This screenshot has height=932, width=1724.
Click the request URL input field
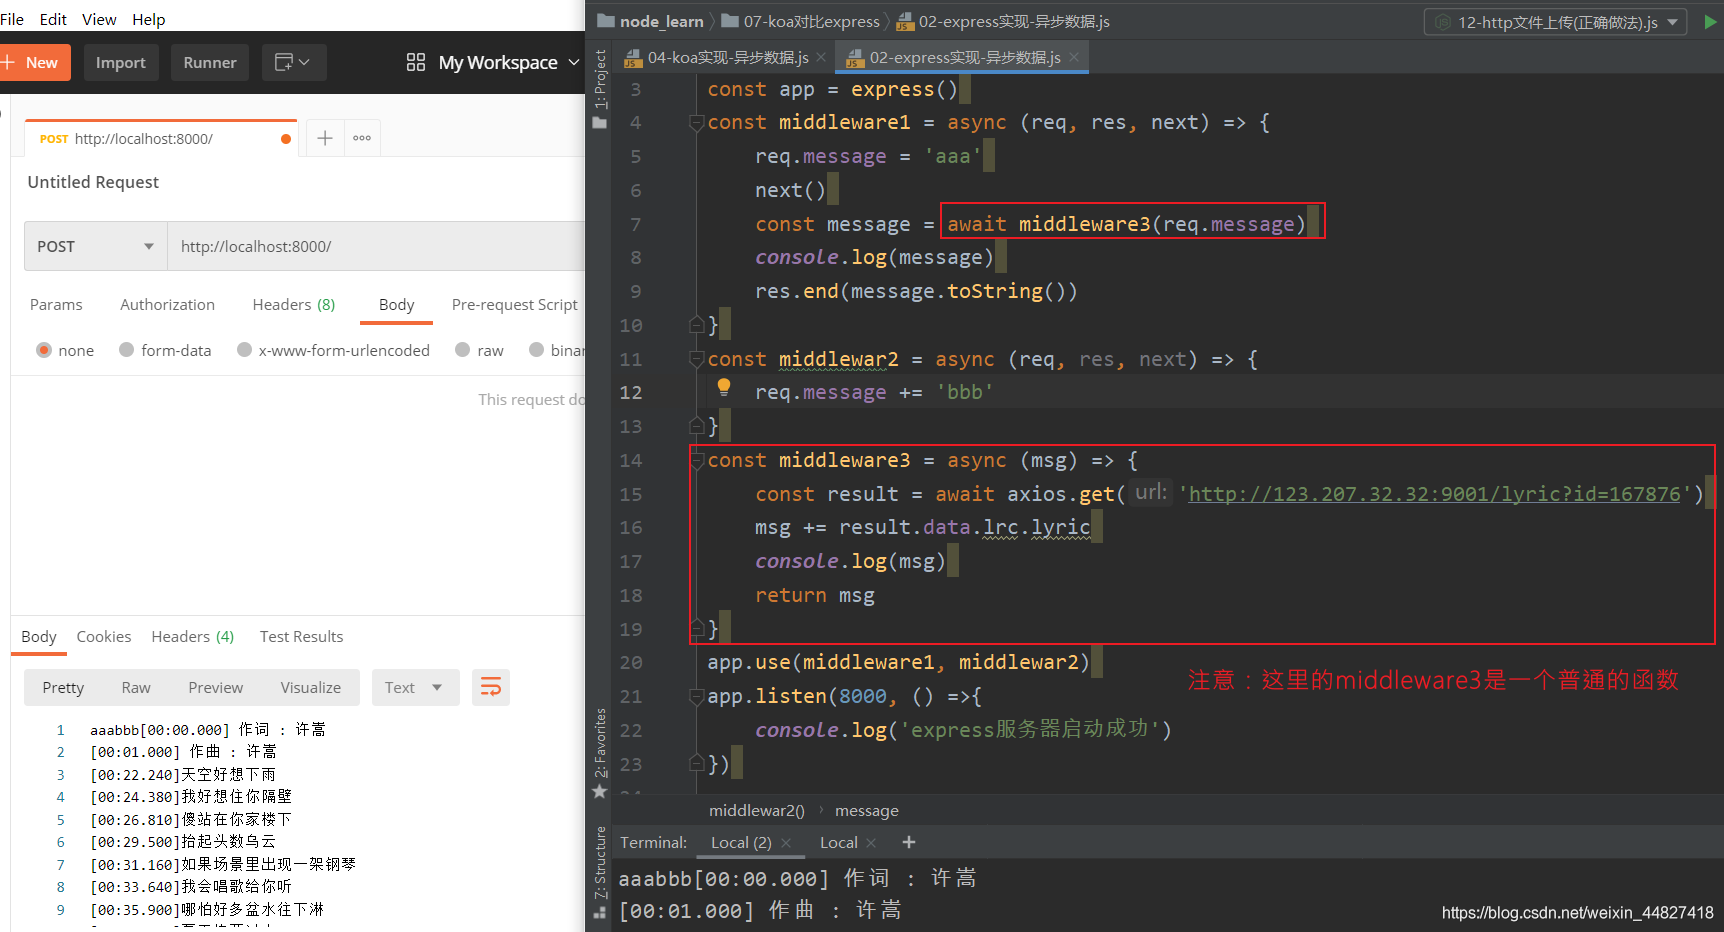pyautogui.click(x=376, y=246)
